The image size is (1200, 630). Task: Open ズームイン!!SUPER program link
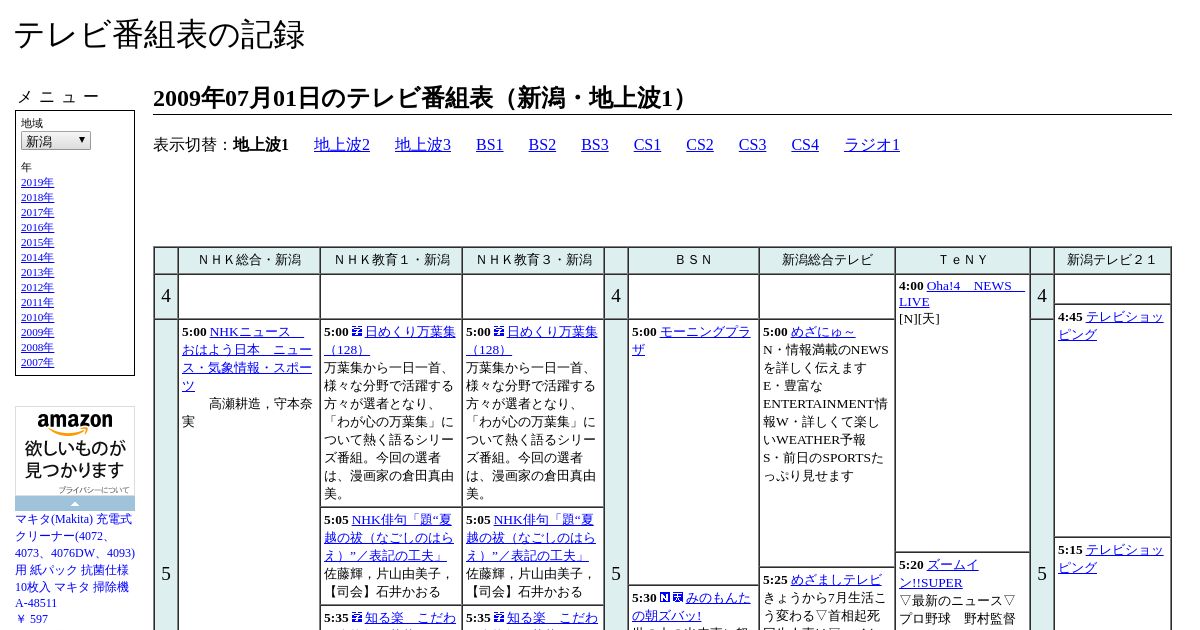pos(939,573)
